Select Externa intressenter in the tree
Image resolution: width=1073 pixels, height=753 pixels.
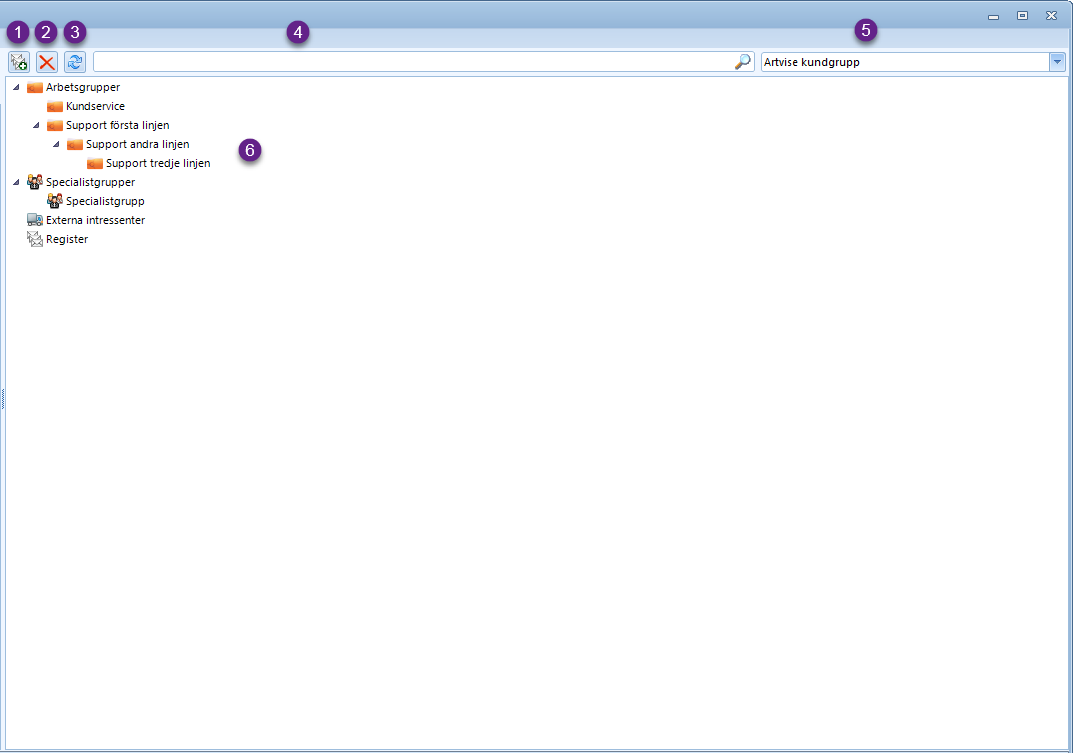[95, 220]
